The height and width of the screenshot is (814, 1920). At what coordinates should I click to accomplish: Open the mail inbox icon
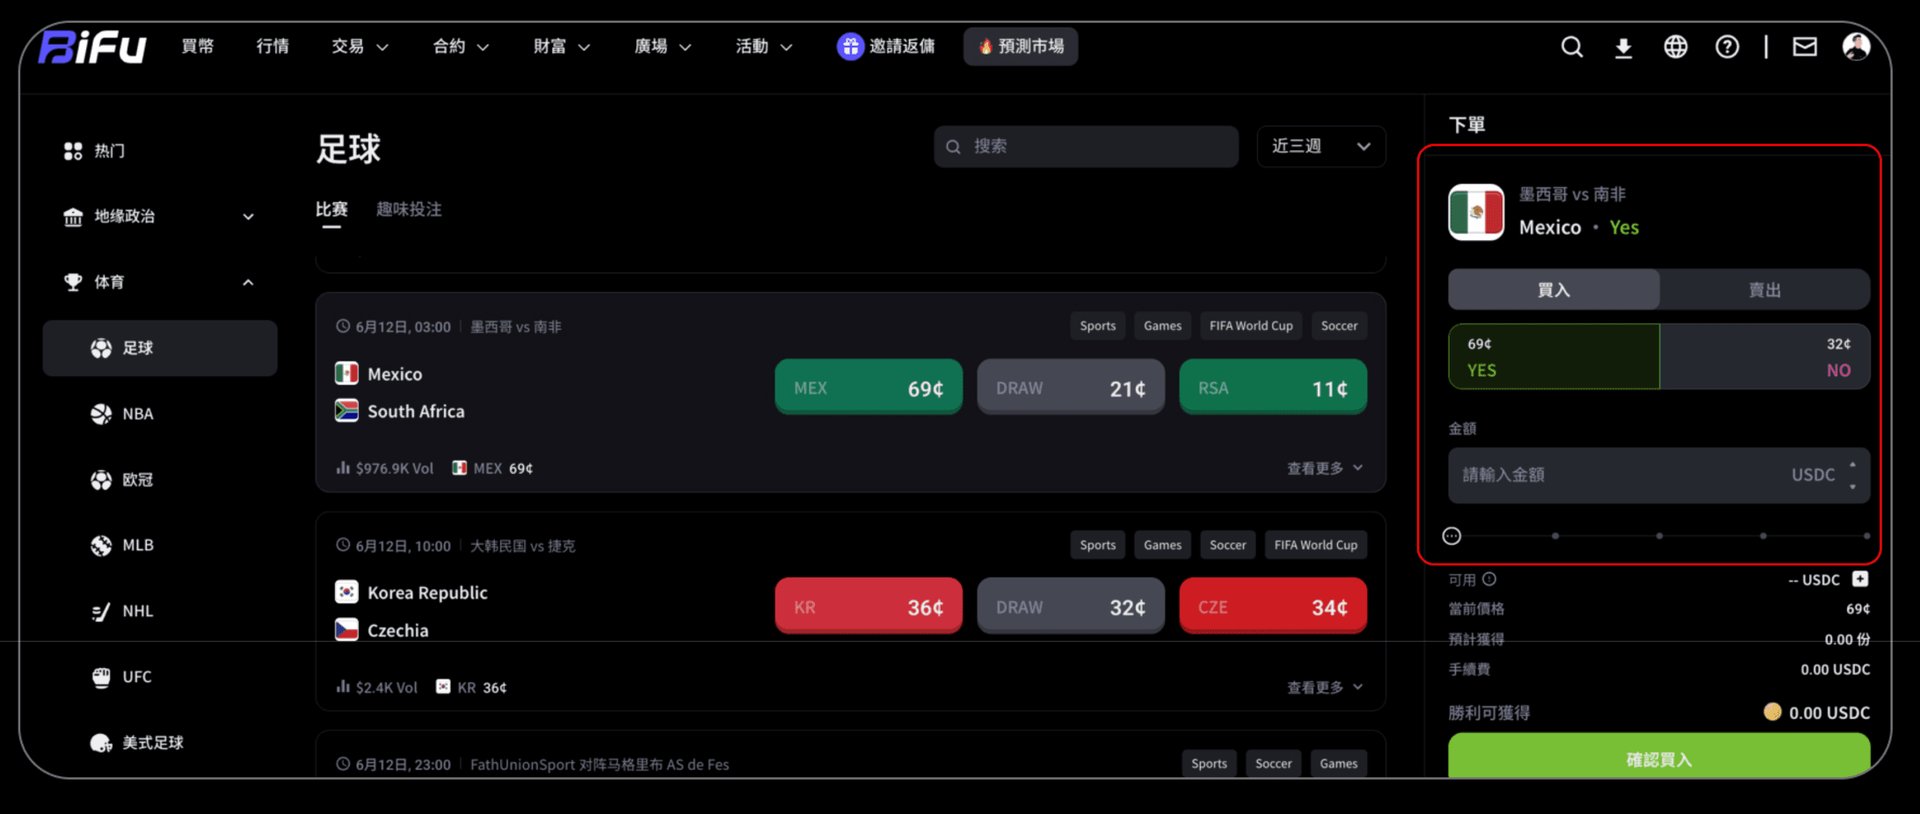click(x=1805, y=47)
